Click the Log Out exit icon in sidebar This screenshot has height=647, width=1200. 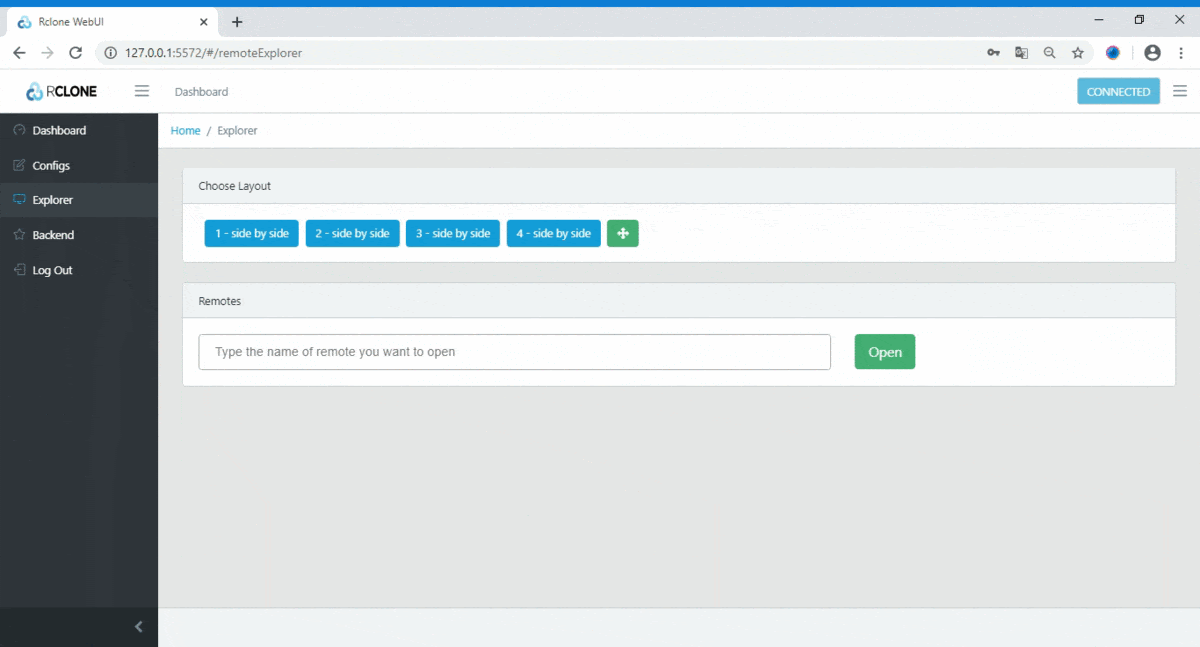click(19, 270)
